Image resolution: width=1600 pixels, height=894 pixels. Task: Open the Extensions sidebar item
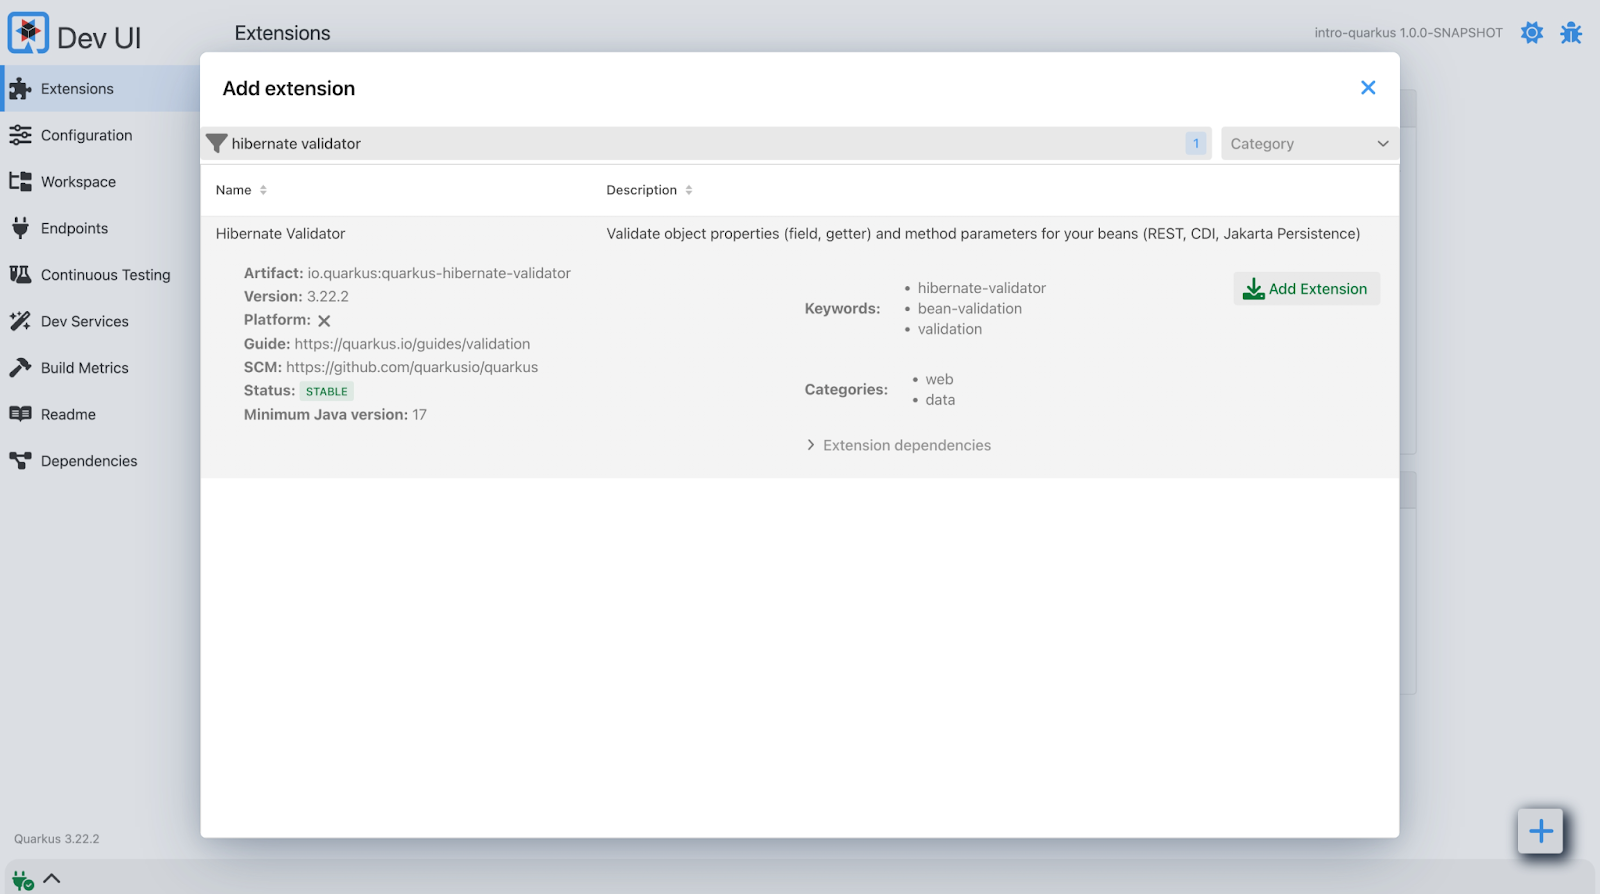pyautogui.click(x=100, y=89)
